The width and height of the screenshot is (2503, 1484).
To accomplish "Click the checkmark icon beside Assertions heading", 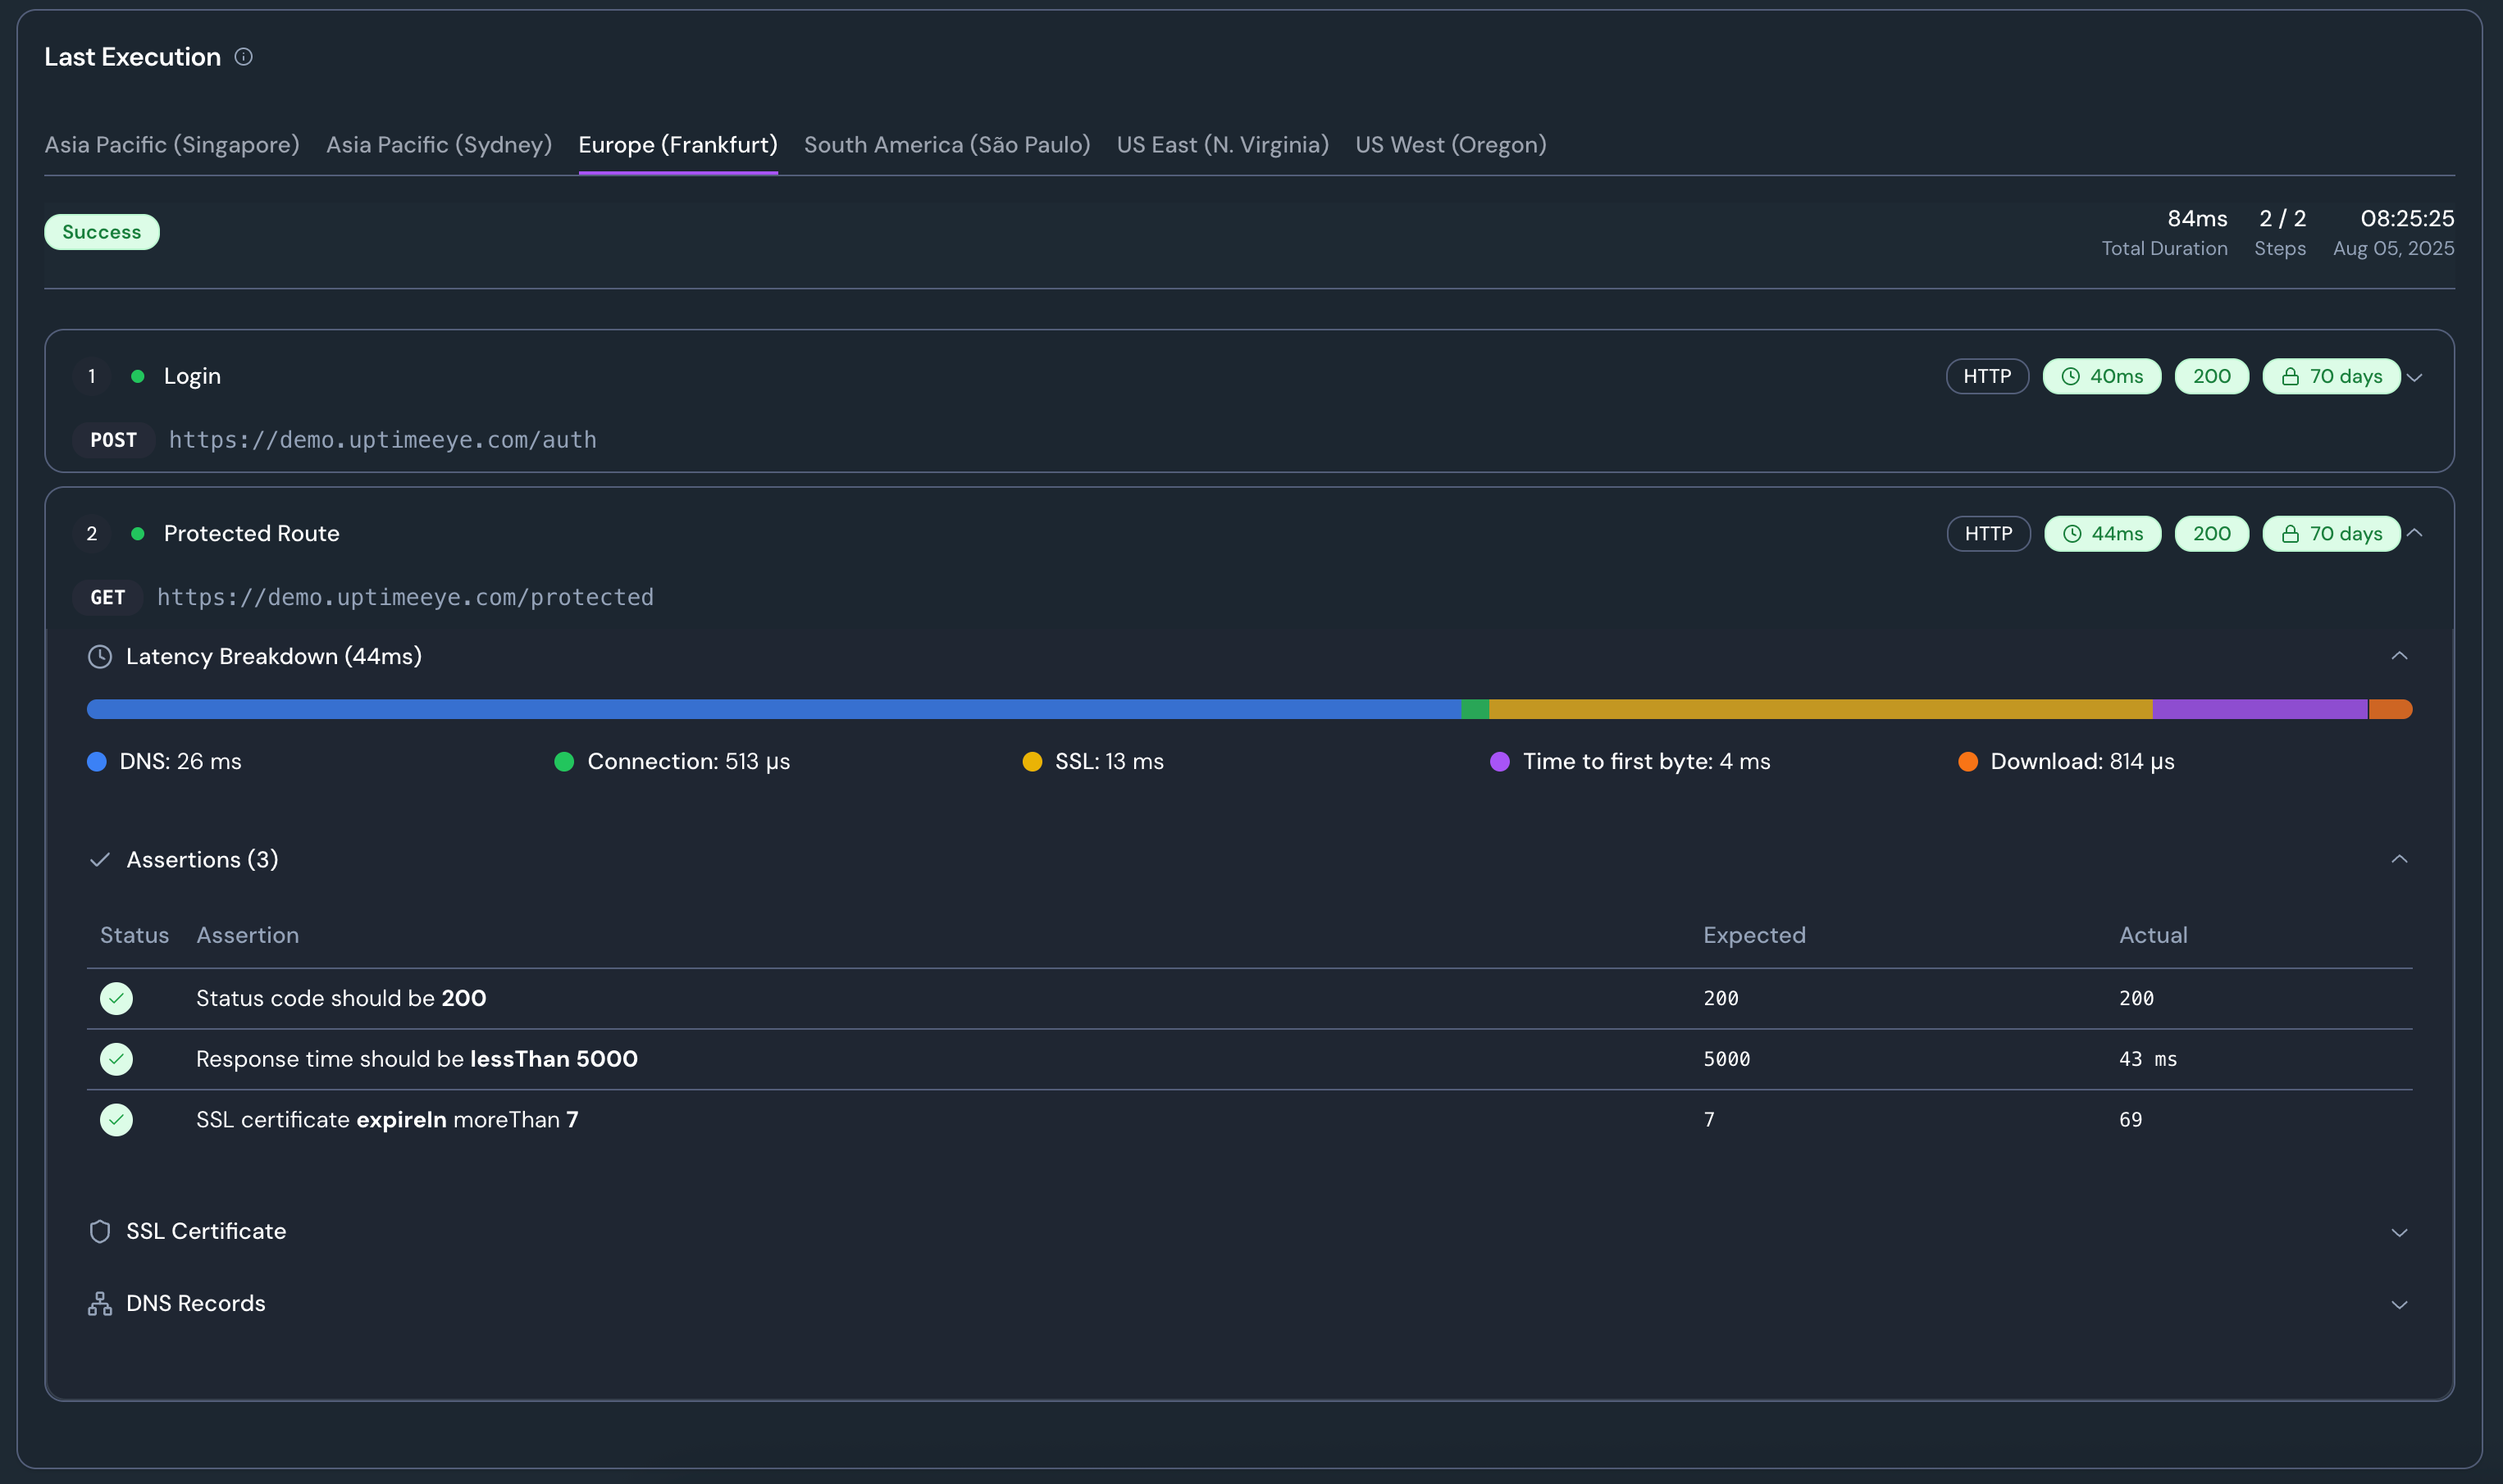I will tap(100, 860).
